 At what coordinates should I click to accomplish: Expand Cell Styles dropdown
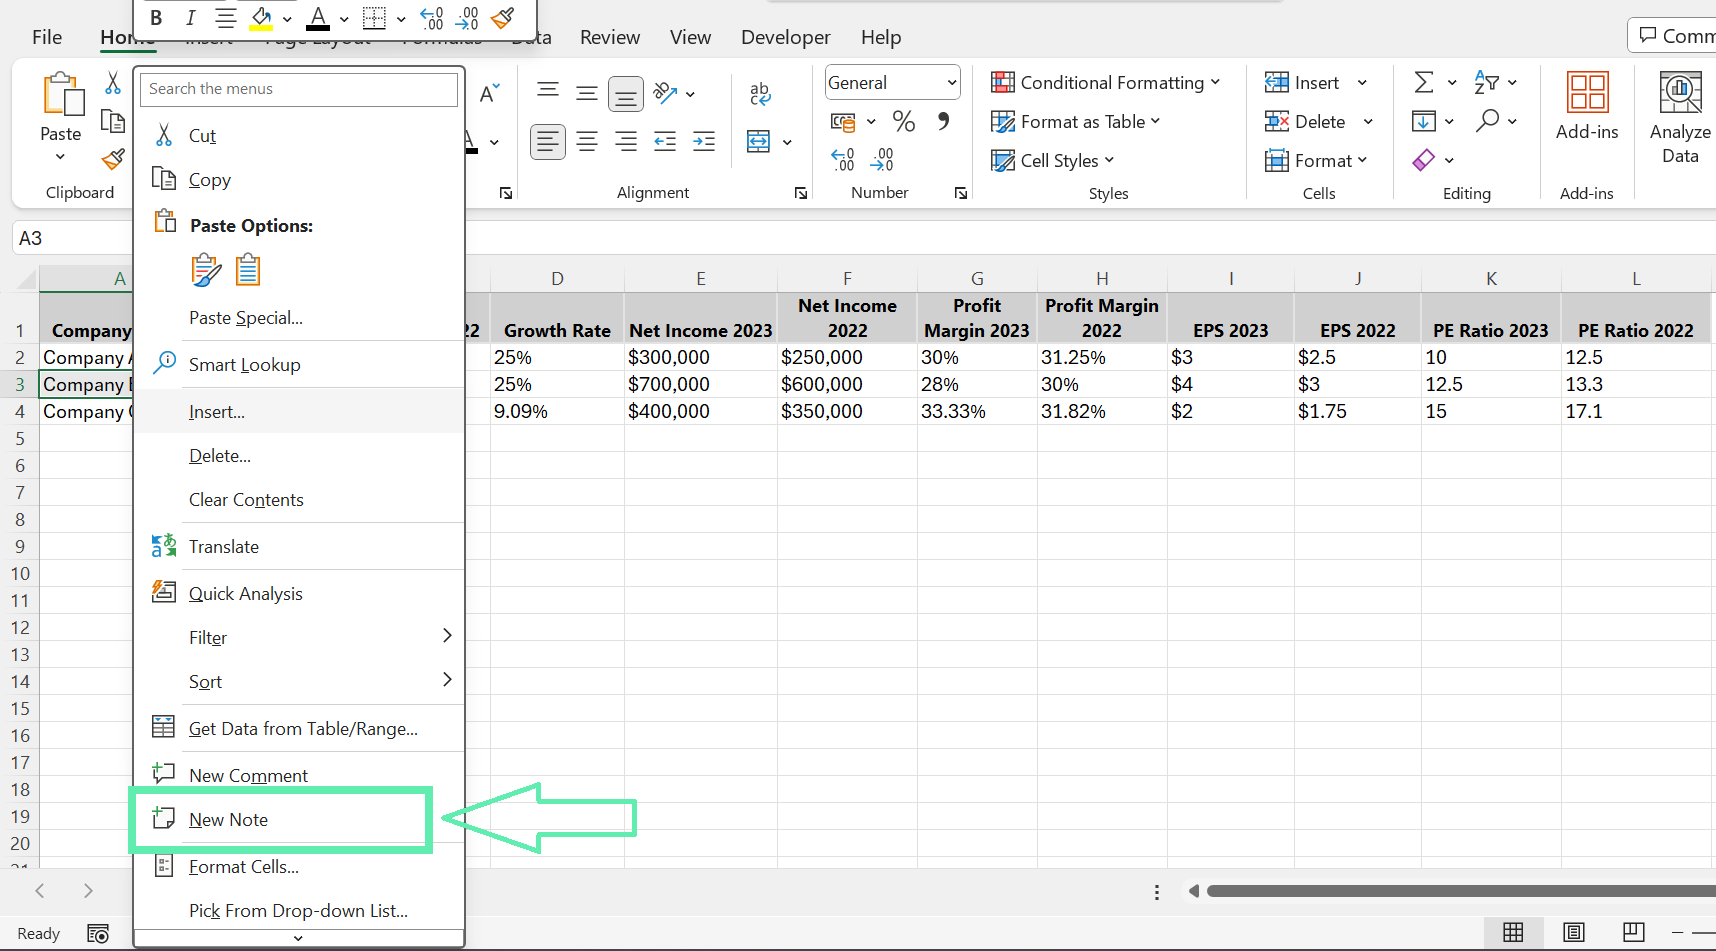(1109, 160)
